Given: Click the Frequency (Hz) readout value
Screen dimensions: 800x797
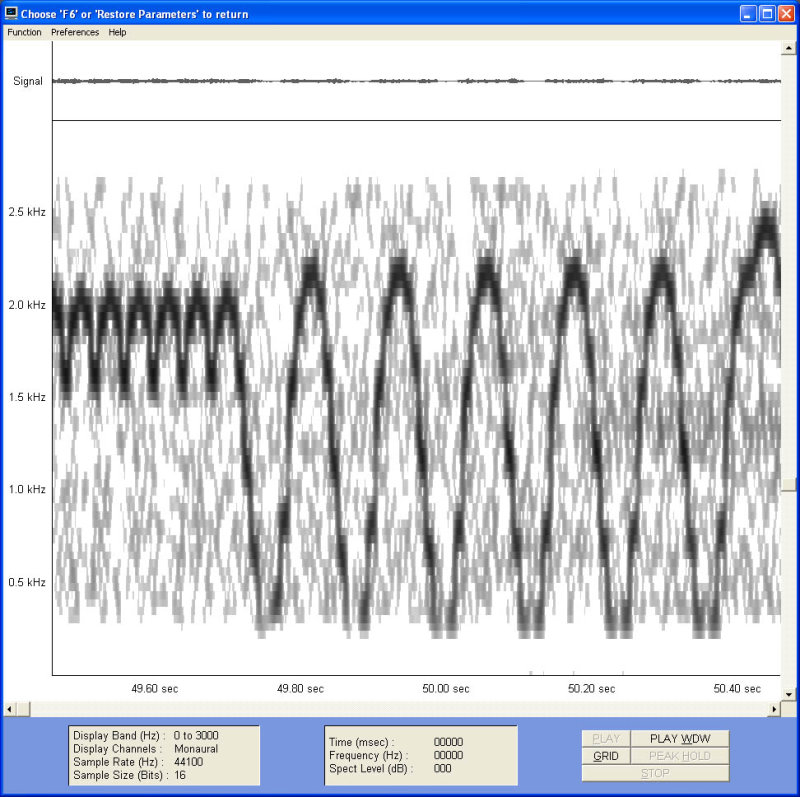Looking at the screenshot, I should tap(448, 755).
